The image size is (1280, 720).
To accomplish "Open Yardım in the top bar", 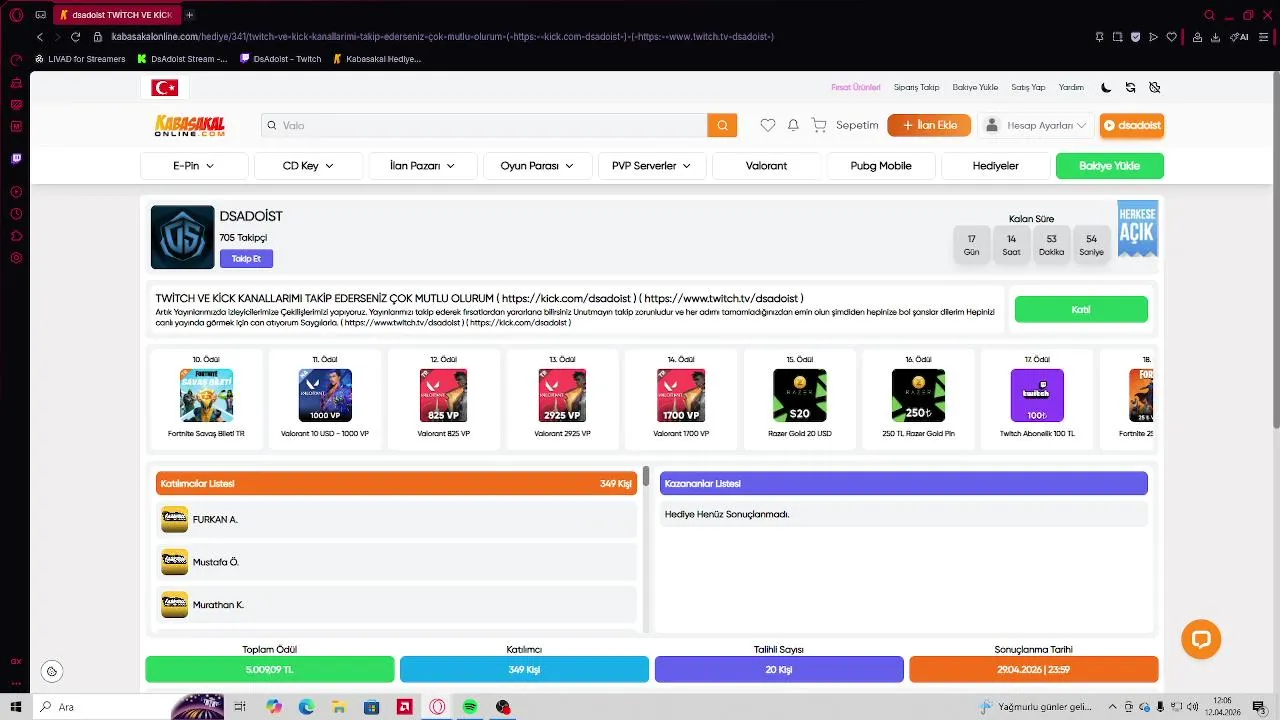I will [1071, 88].
